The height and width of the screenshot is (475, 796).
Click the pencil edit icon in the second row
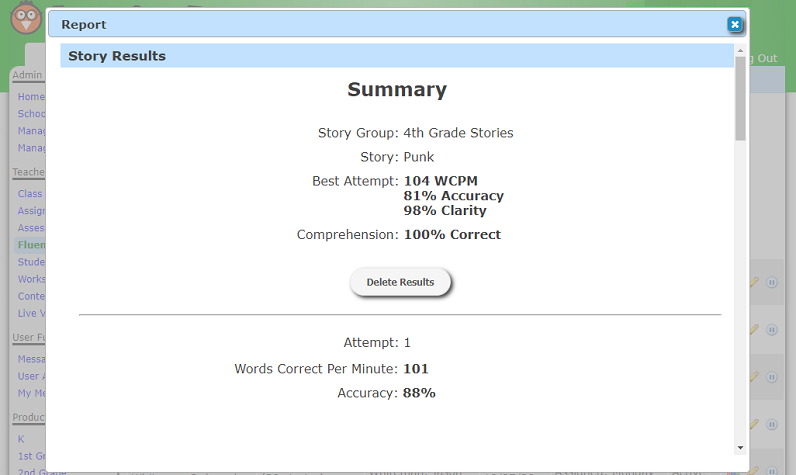[x=755, y=329]
